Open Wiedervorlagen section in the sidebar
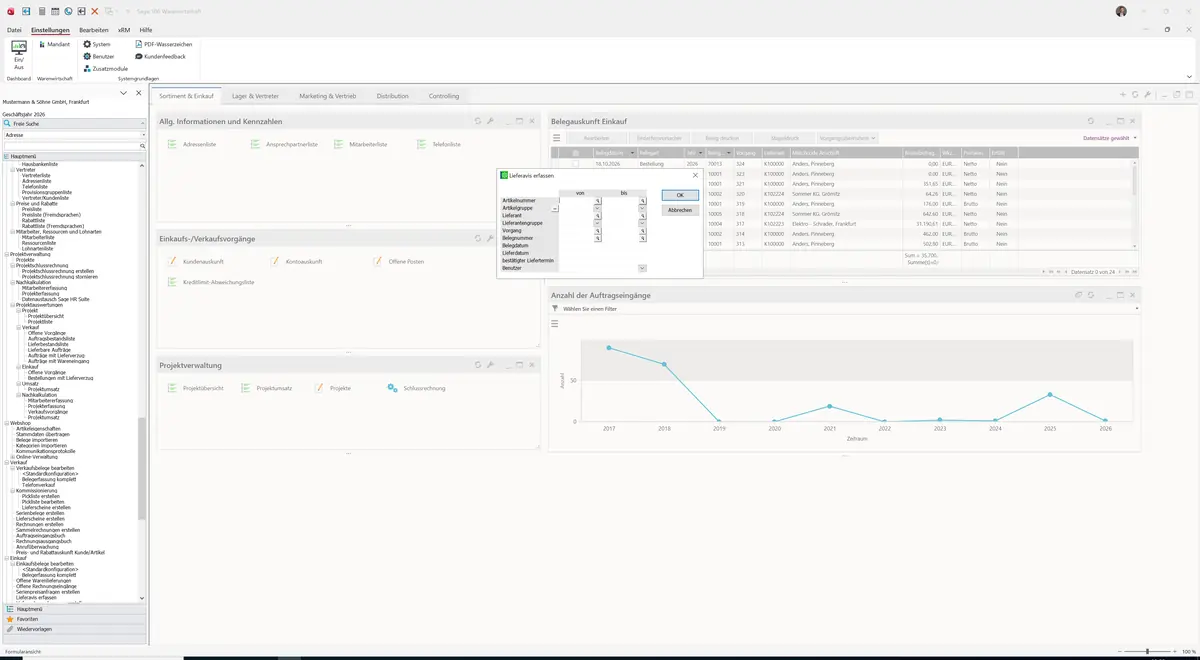 73,629
